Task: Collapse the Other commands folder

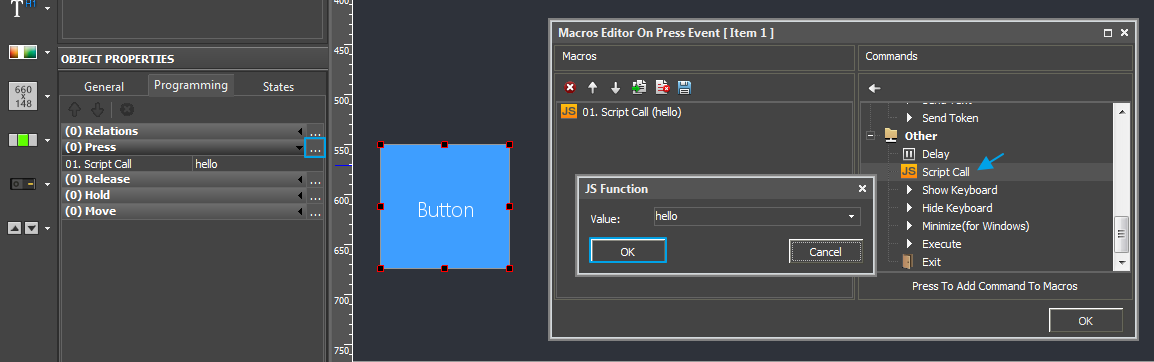Action: click(870, 136)
